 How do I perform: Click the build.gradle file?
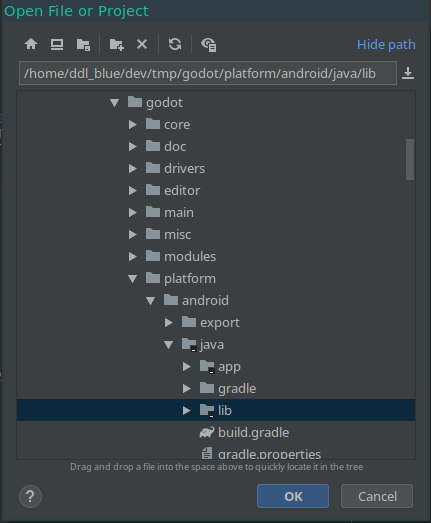tap(254, 433)
